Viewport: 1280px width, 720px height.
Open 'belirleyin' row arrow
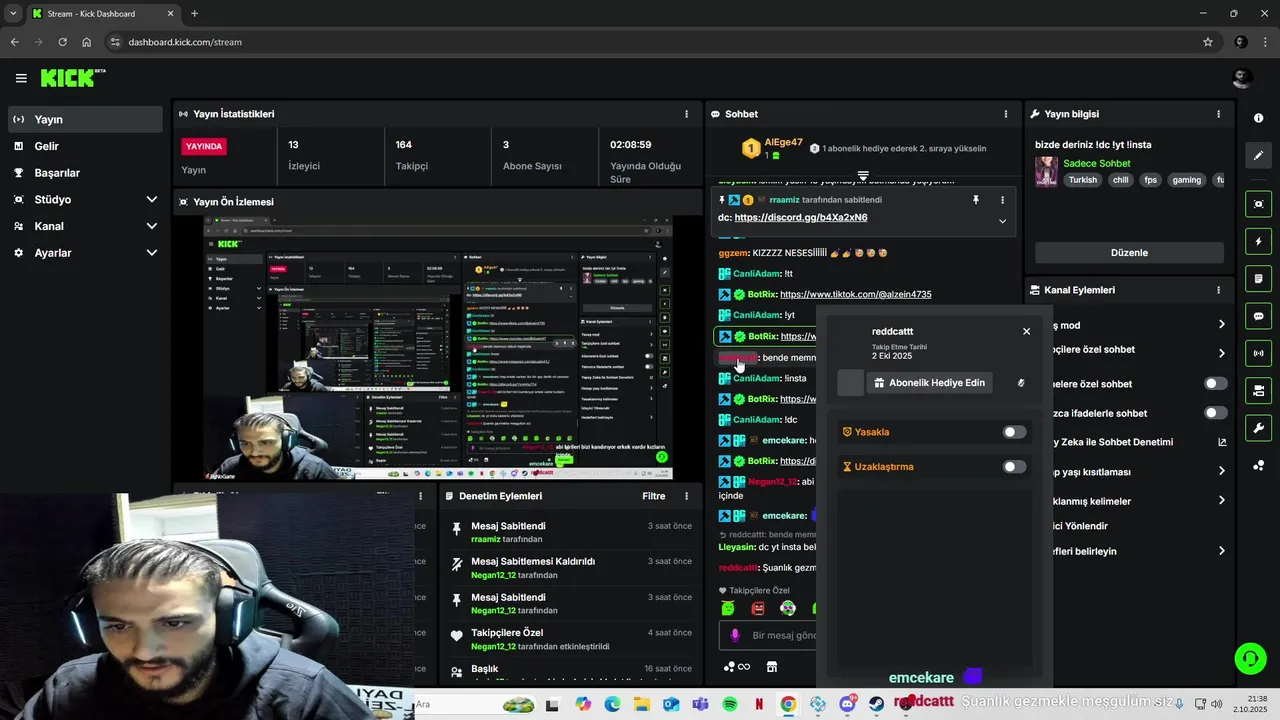pyautogui.click(x=1221, y=551)
